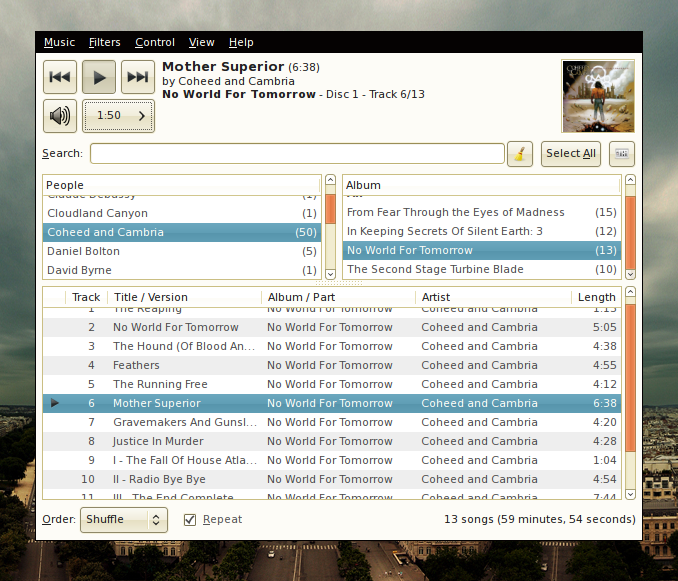Open the Music menu
The height and width of the screenshot is (581, 678).
(59, 42)
